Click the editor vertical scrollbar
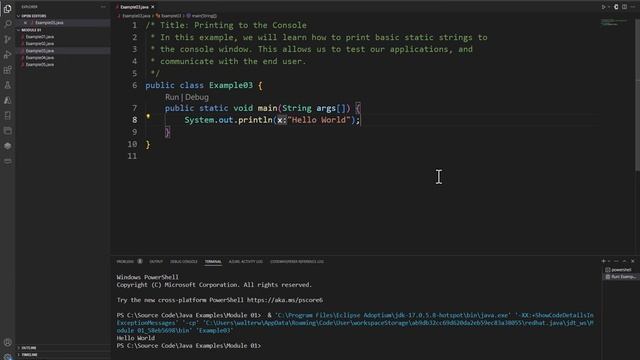640x360 pixels. [x=638, y=94]
